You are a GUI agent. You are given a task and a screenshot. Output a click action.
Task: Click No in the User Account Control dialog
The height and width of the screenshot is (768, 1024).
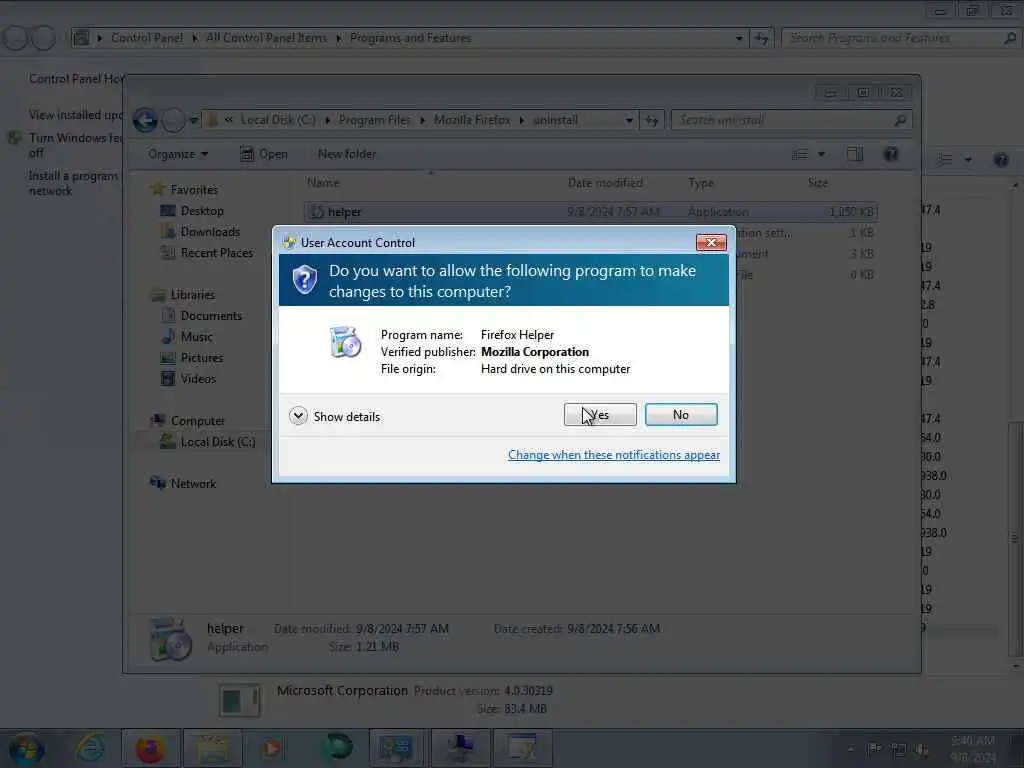click(680, 415)
